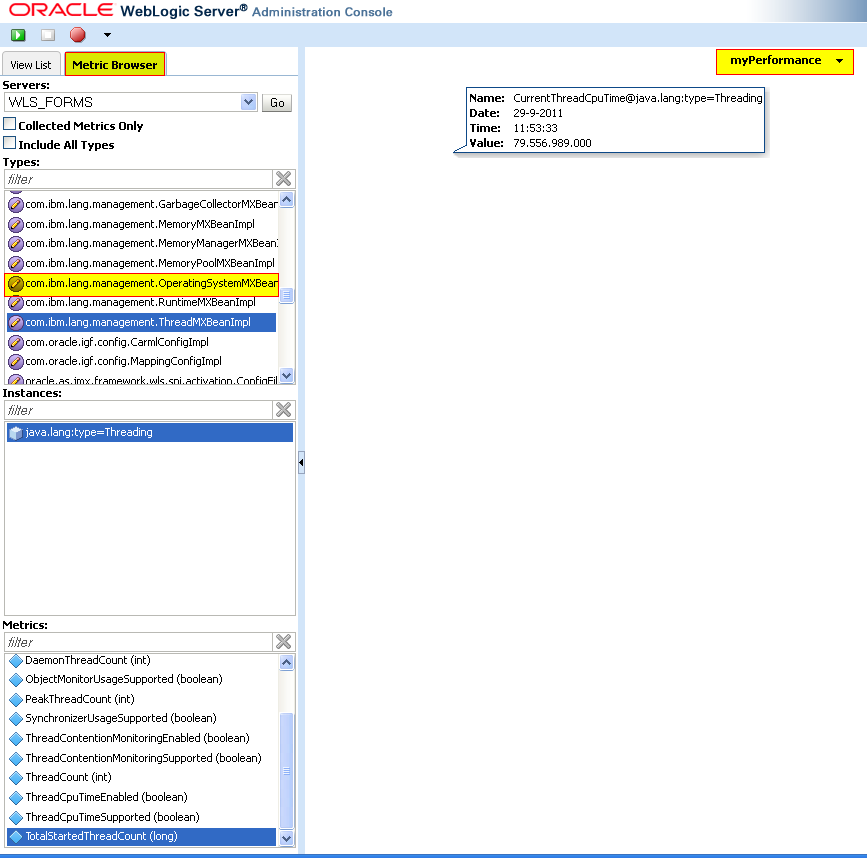This screenshot has height=858, width=867.
Task: Clear the Instances filter with X icon
Action: point(284,410)
